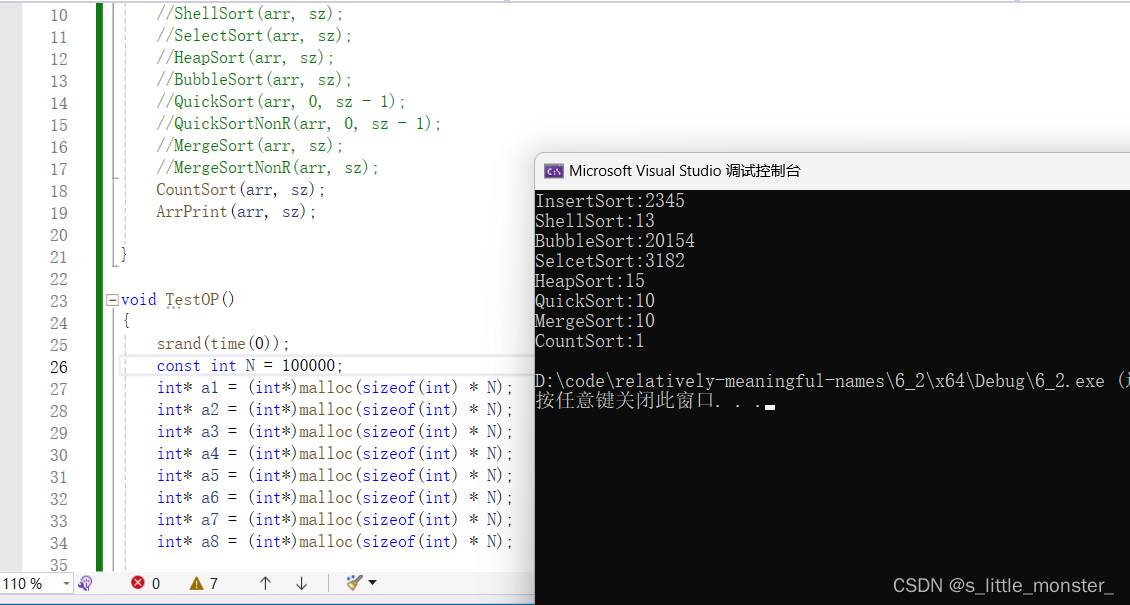
Task: Click the D:\code executable path line
Action: coord(832,381)
